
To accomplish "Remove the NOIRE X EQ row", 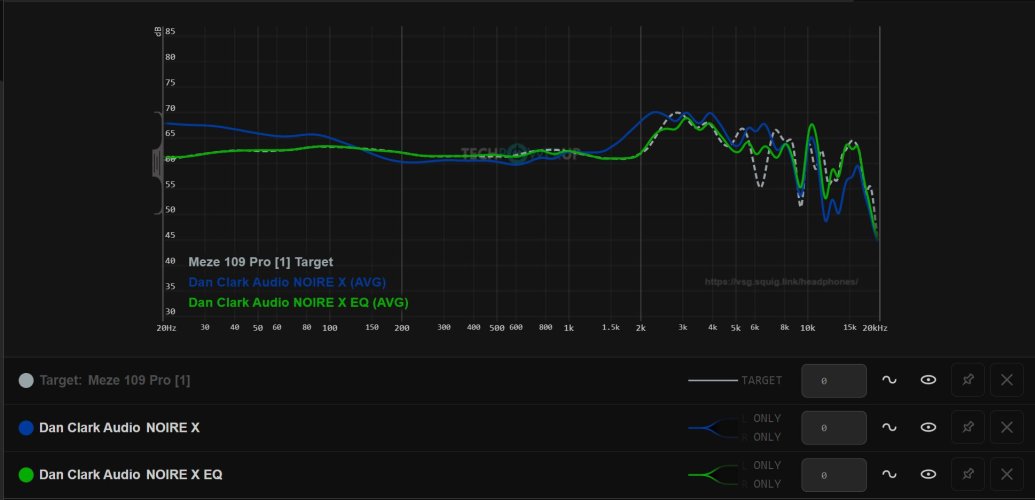I will click(x=1007, y=474).
